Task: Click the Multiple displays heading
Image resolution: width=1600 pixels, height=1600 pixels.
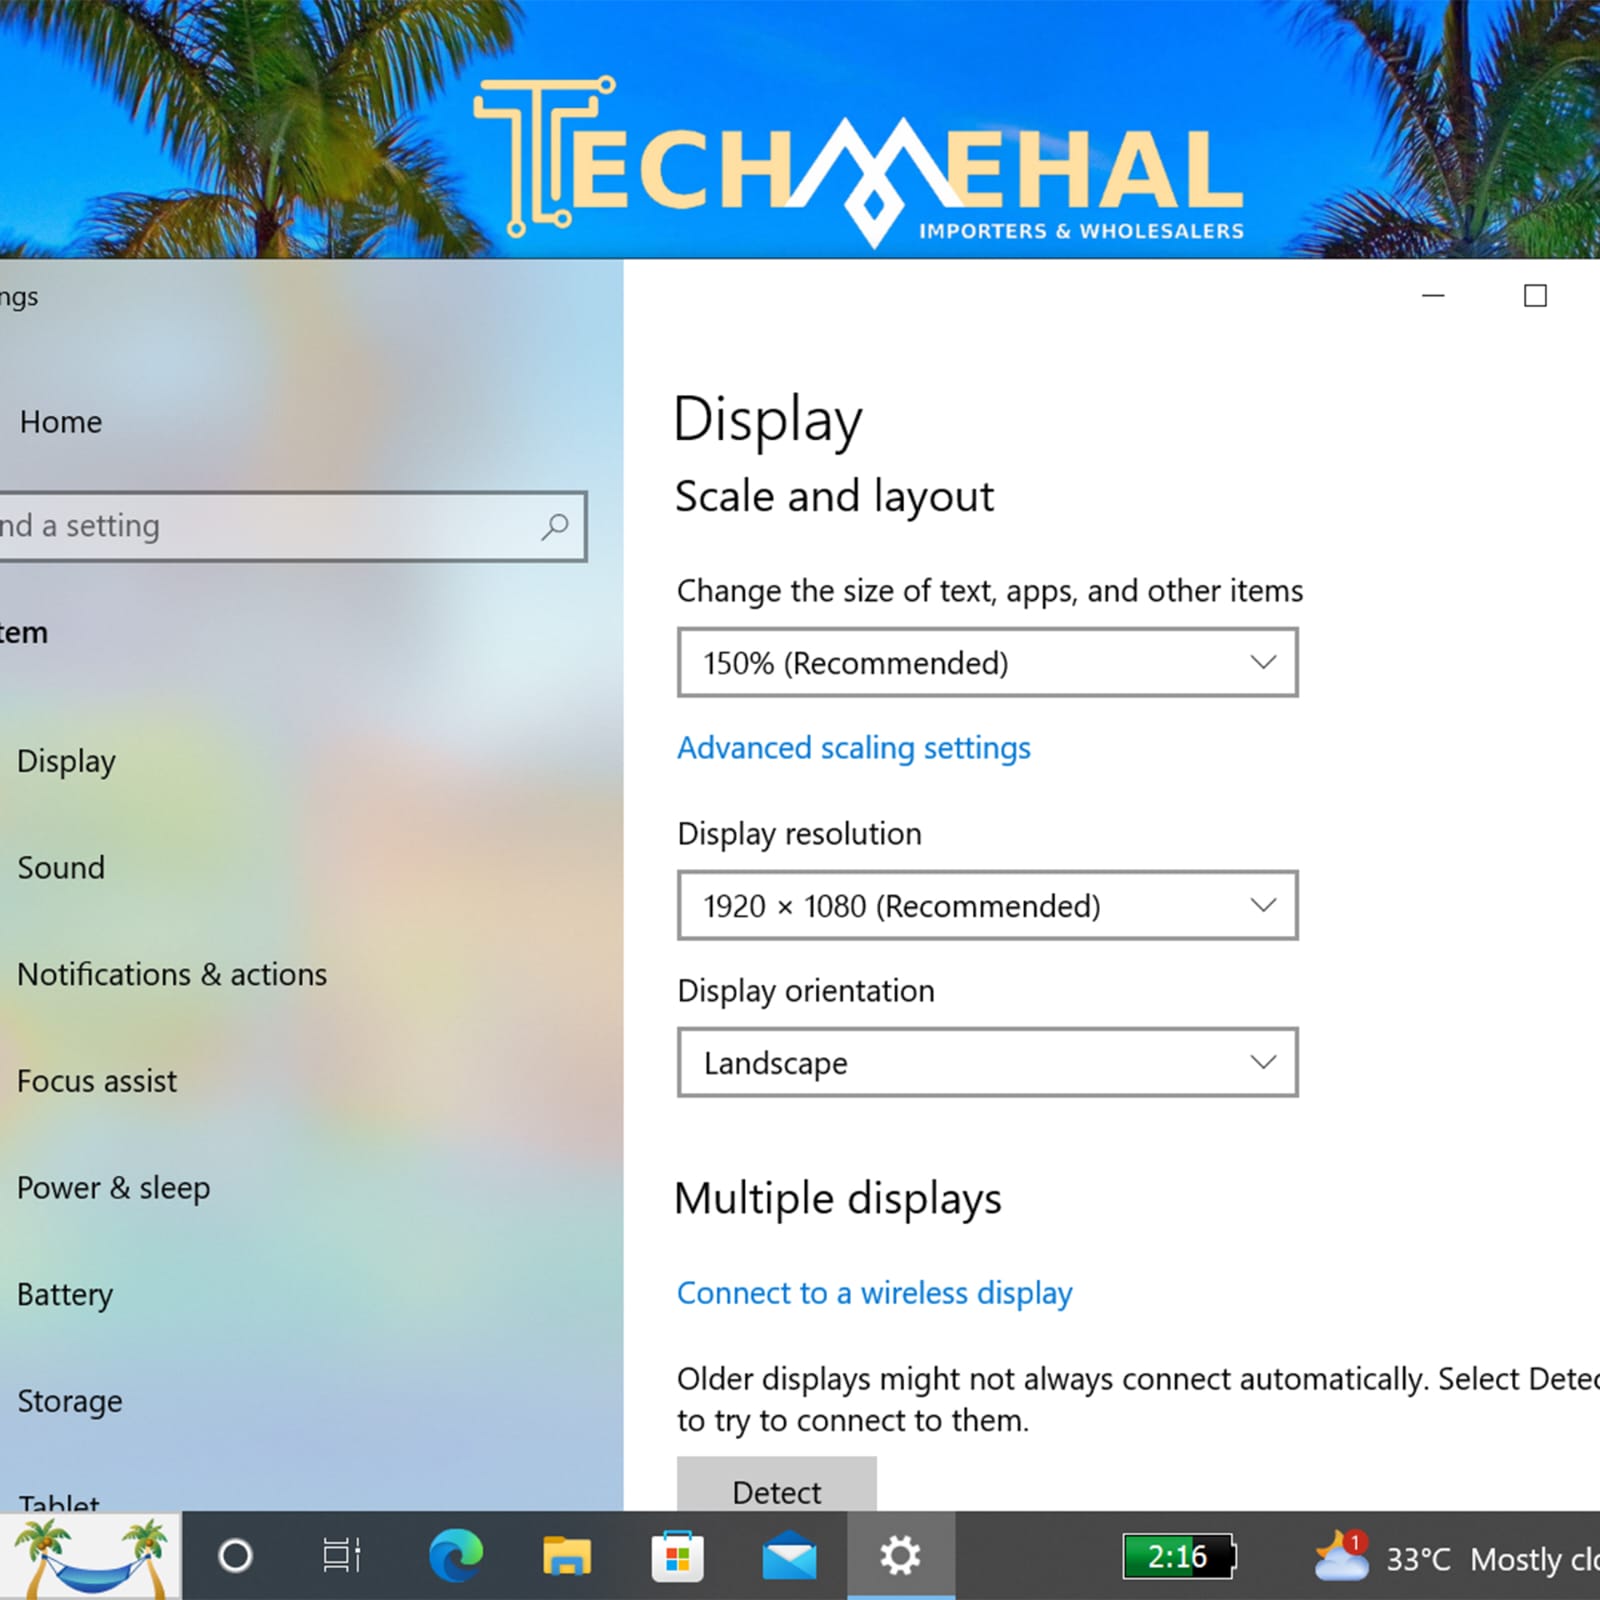Action: tap(838, 1198)
